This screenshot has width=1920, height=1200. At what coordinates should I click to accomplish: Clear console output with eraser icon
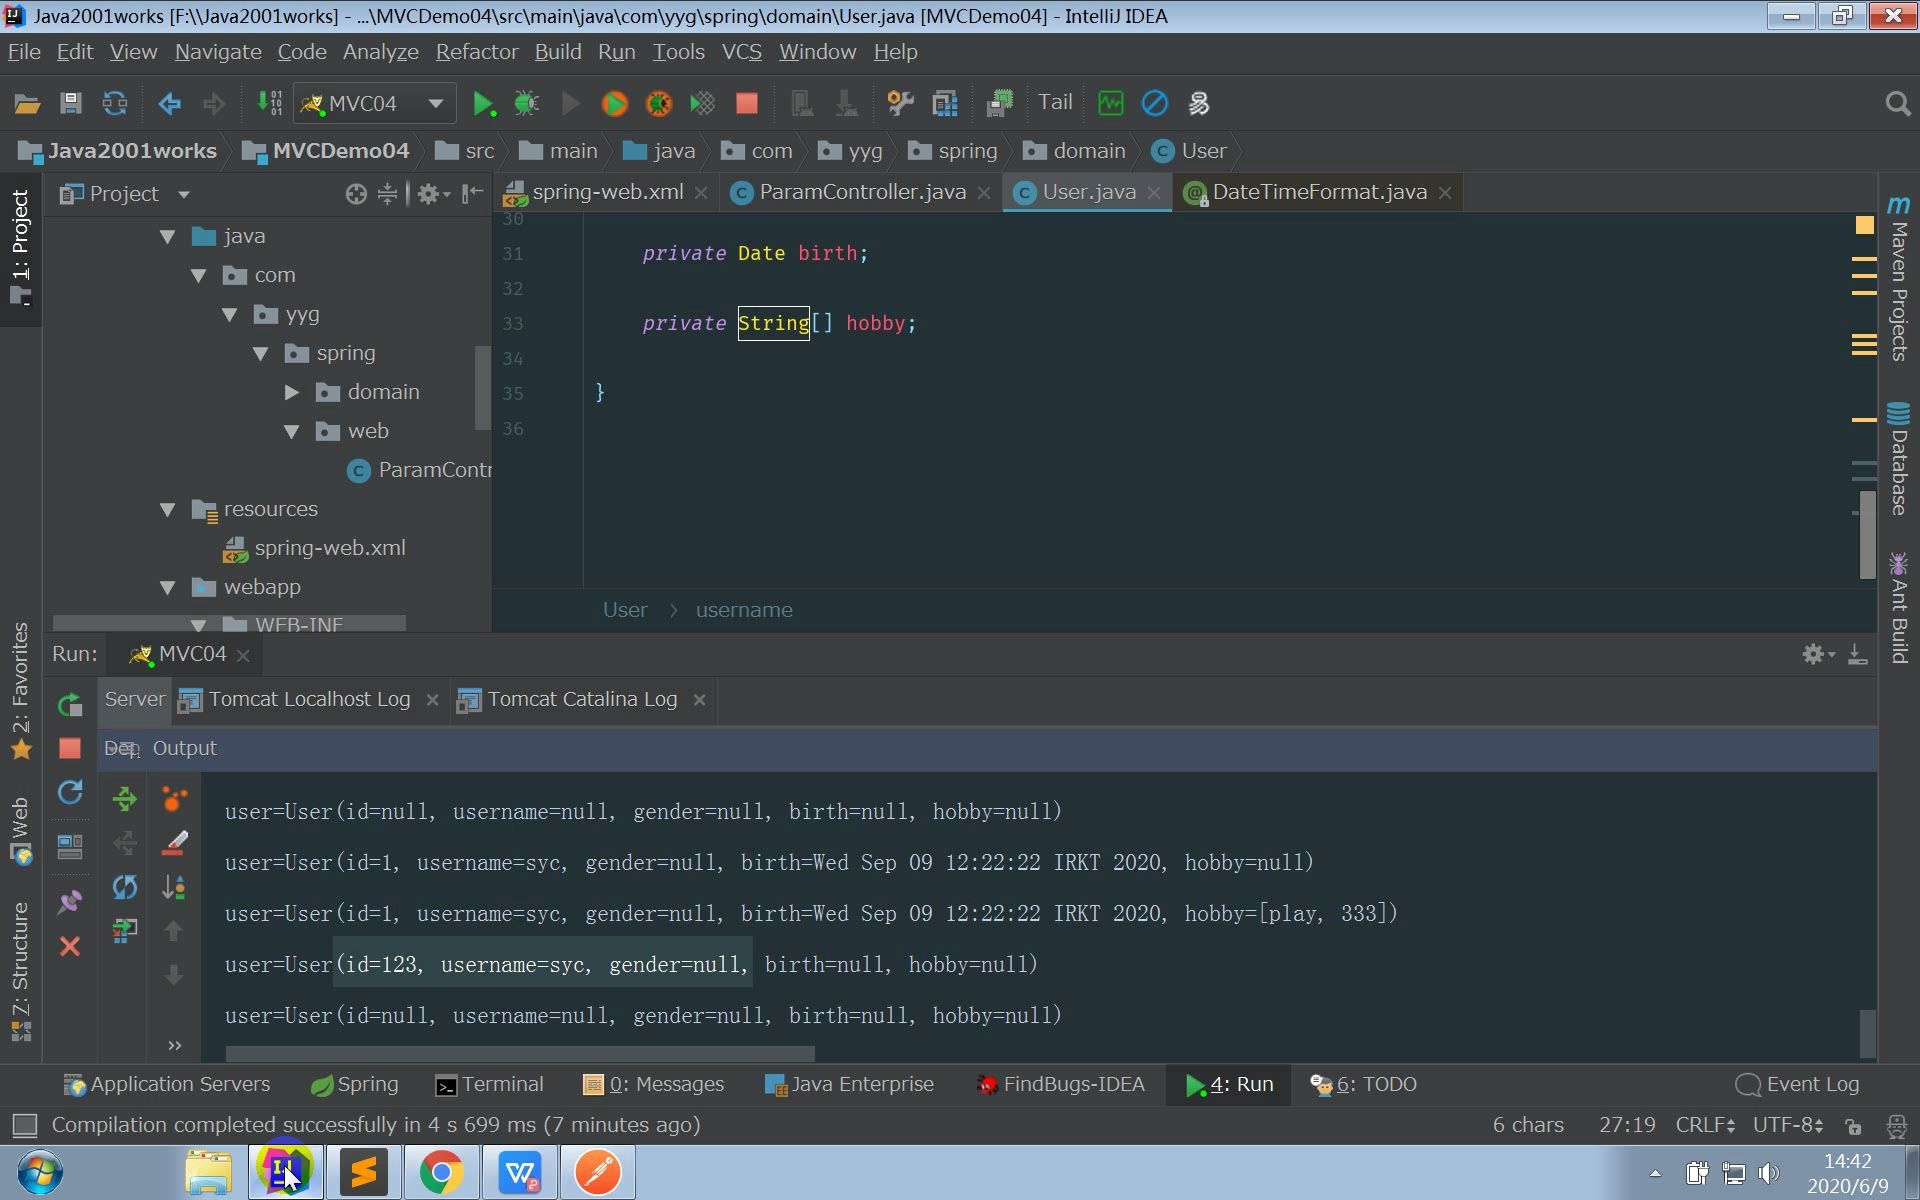tap(174, 843)
